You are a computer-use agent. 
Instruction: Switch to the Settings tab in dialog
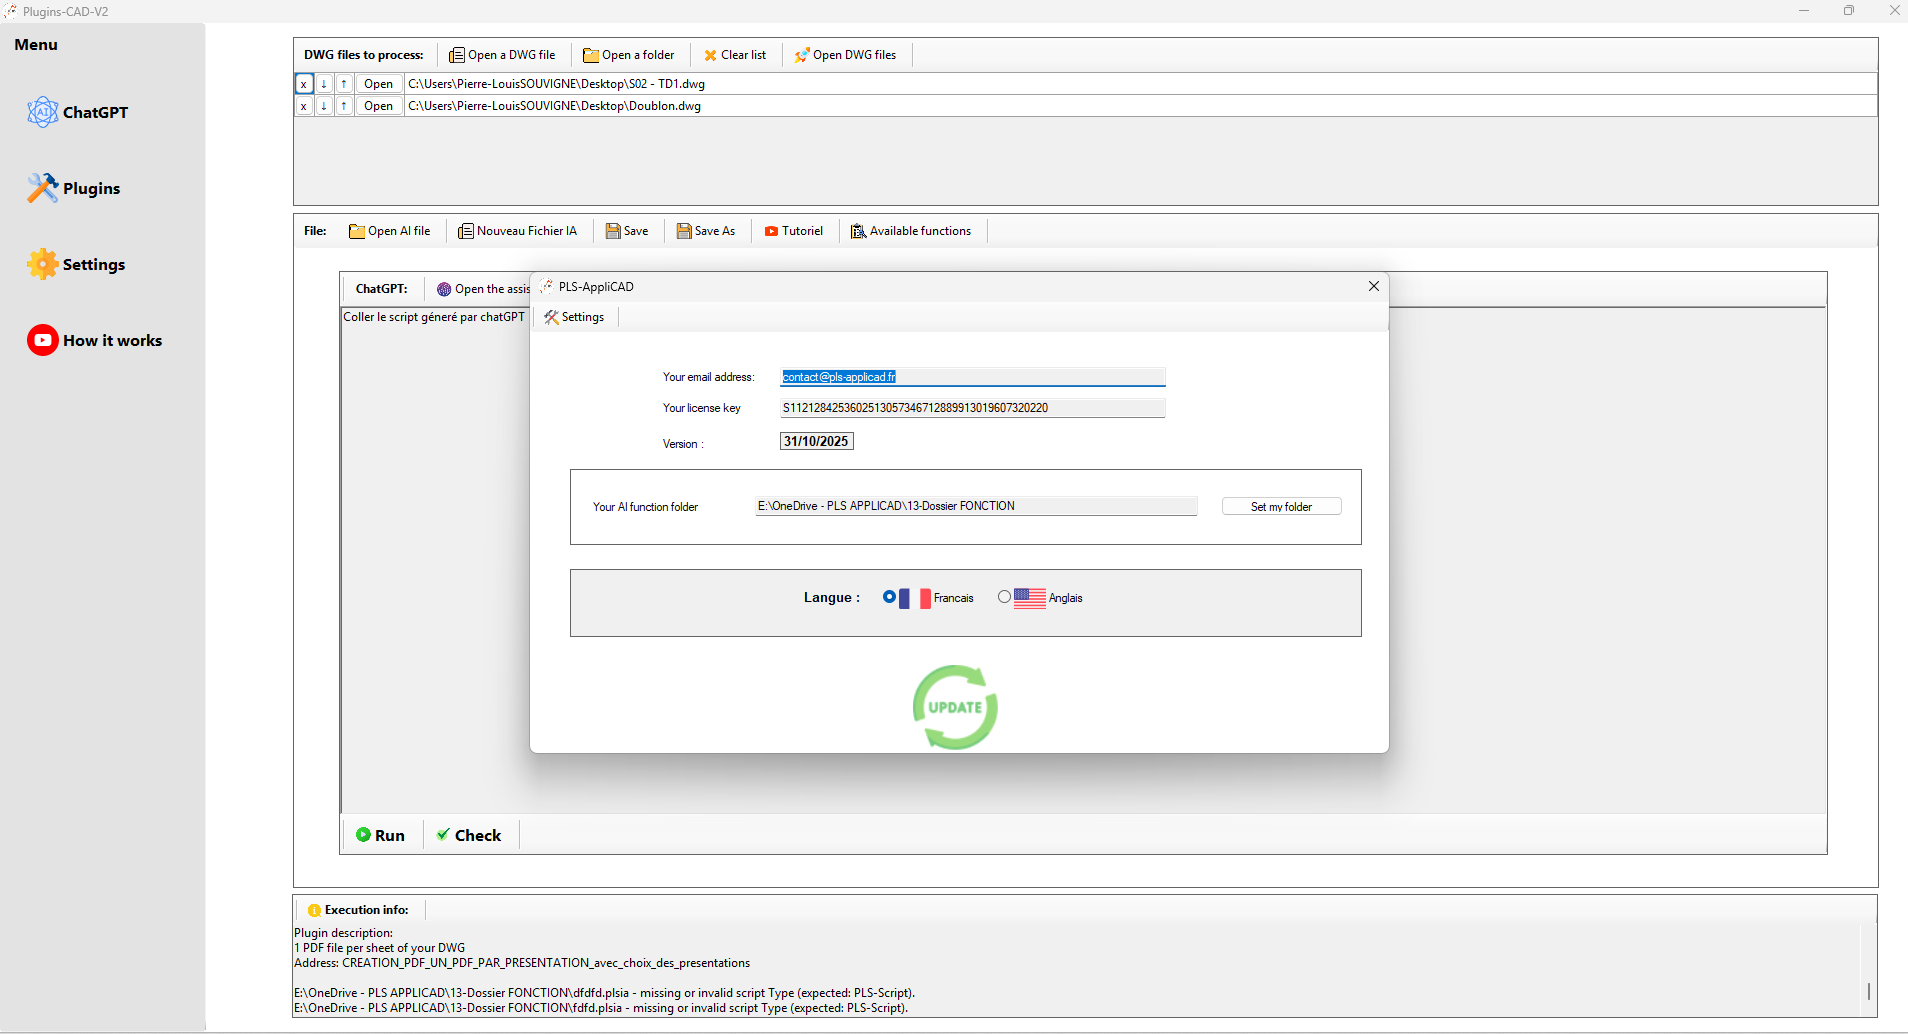point(574,317)
